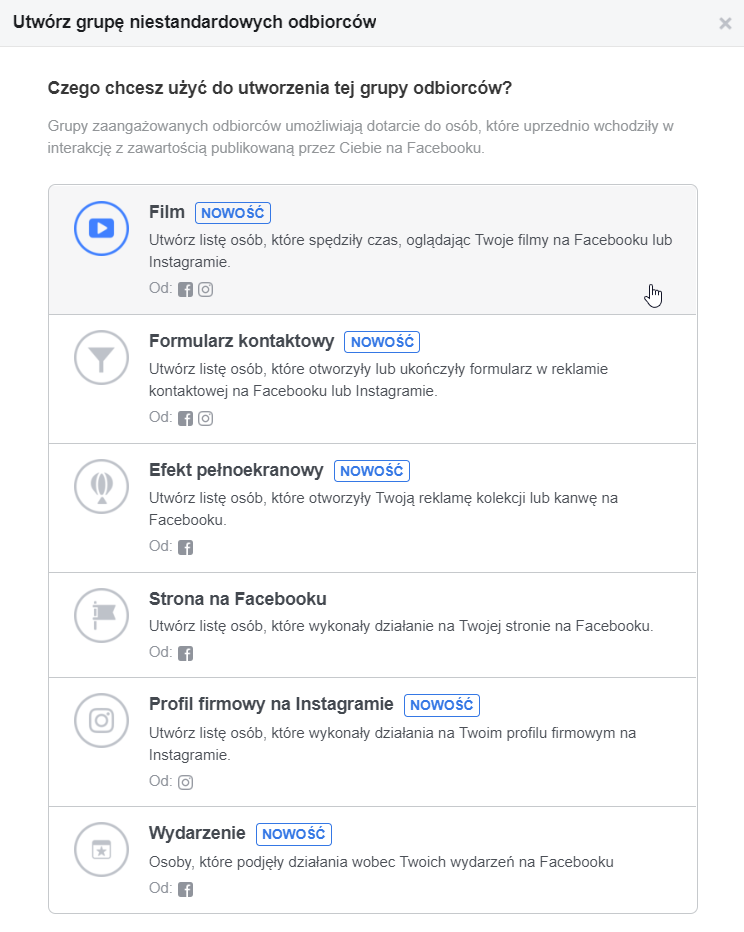
Task: Click Instagram source icon under Profil firmowy
Action: coord(185,782)
